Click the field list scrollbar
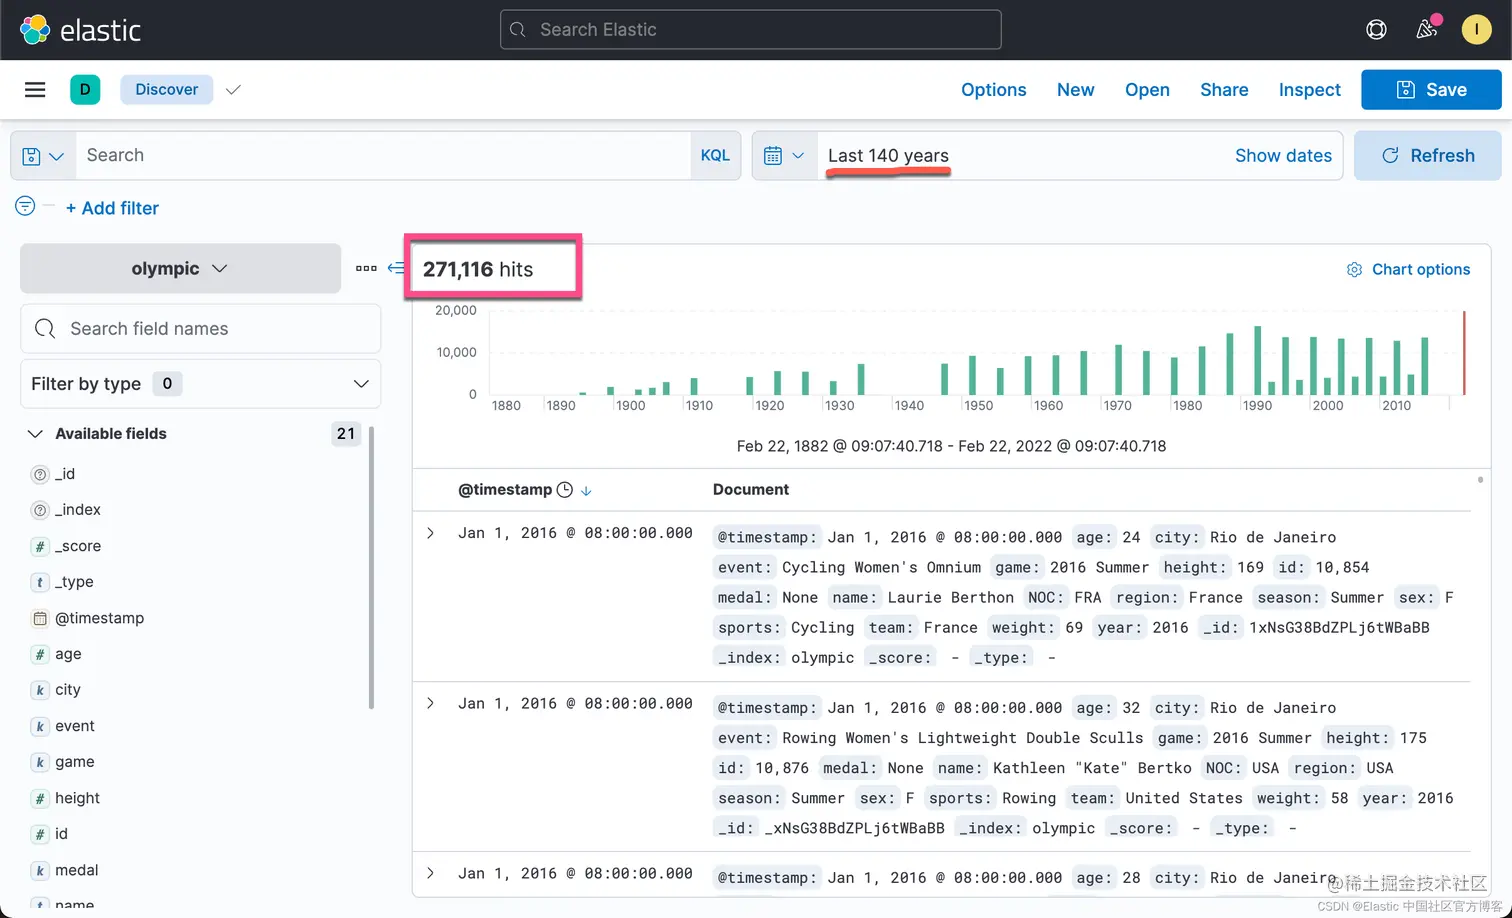Viewport: 1512px width, 918px height. (372, 567)
